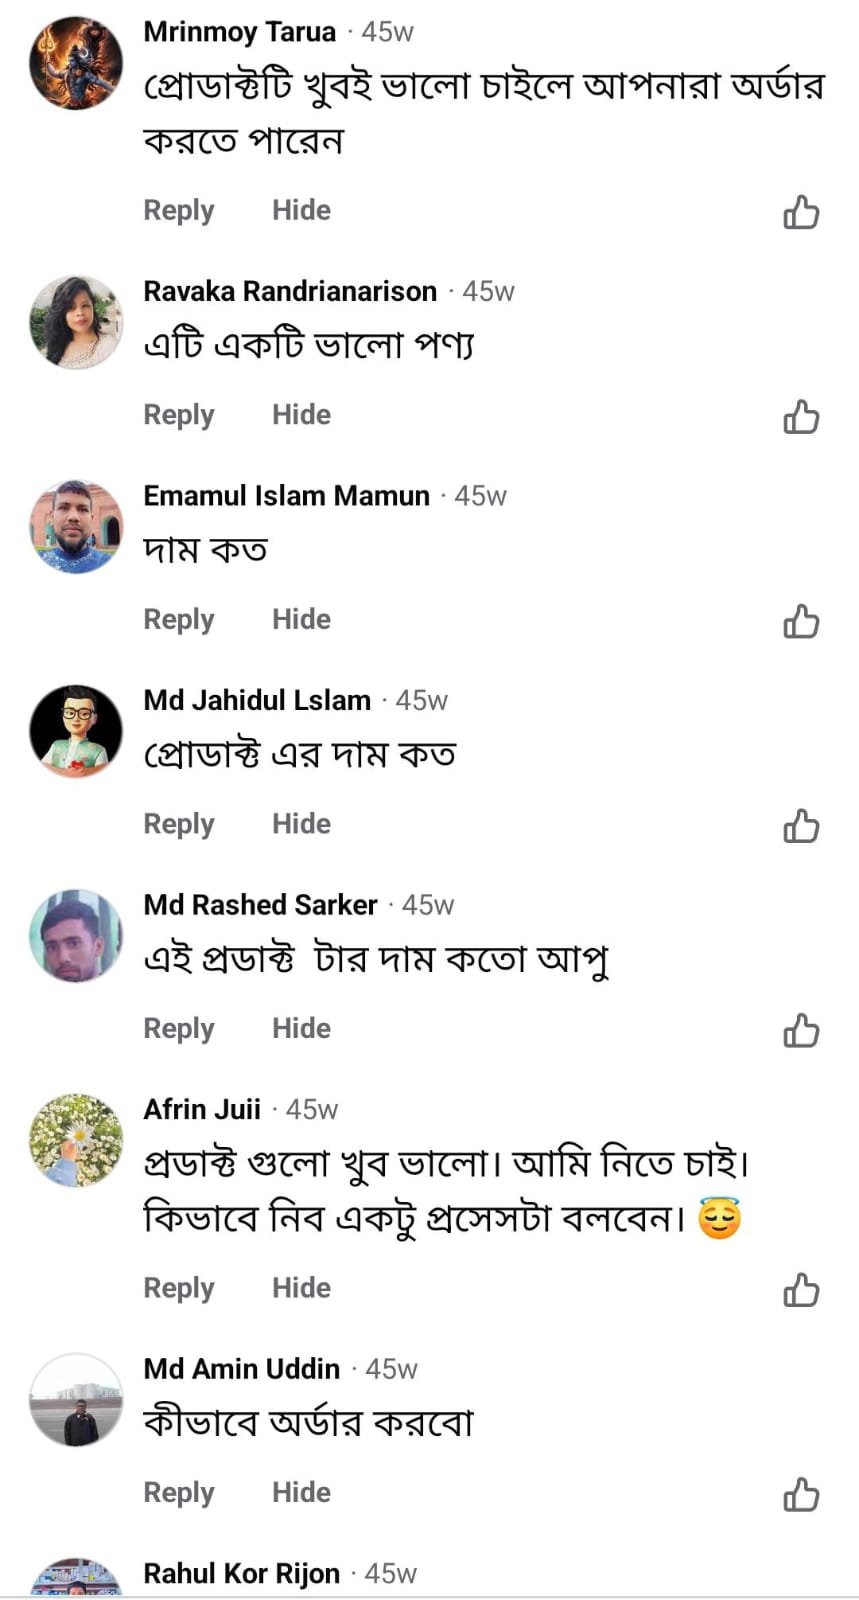Open Ravaka Randrianarison's avatar

click(76, 322)
